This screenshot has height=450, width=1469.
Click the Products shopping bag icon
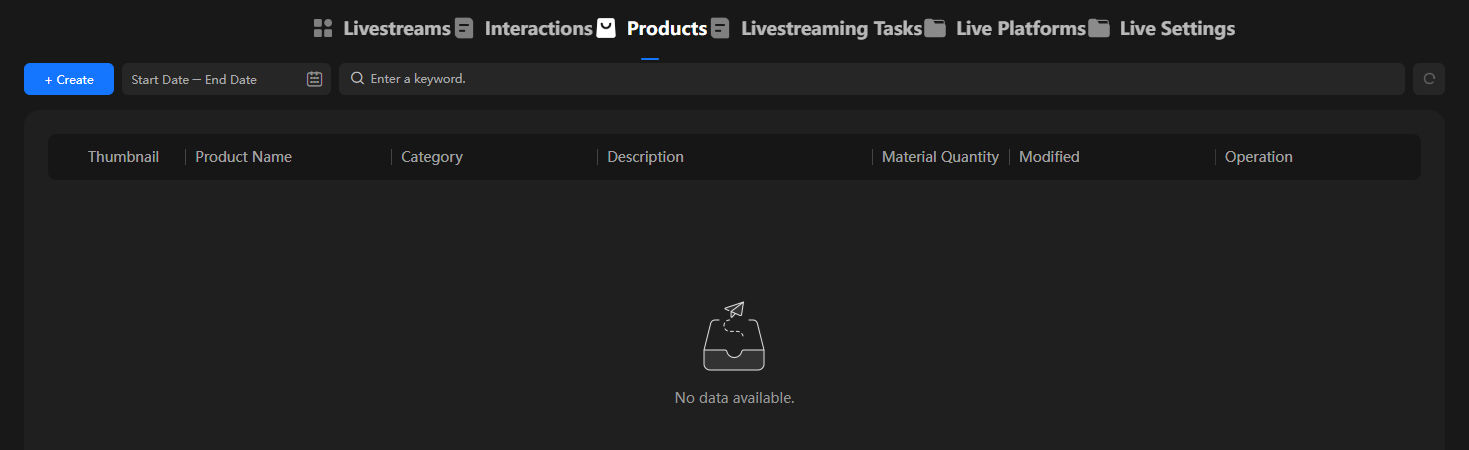(x=606, y=28)
